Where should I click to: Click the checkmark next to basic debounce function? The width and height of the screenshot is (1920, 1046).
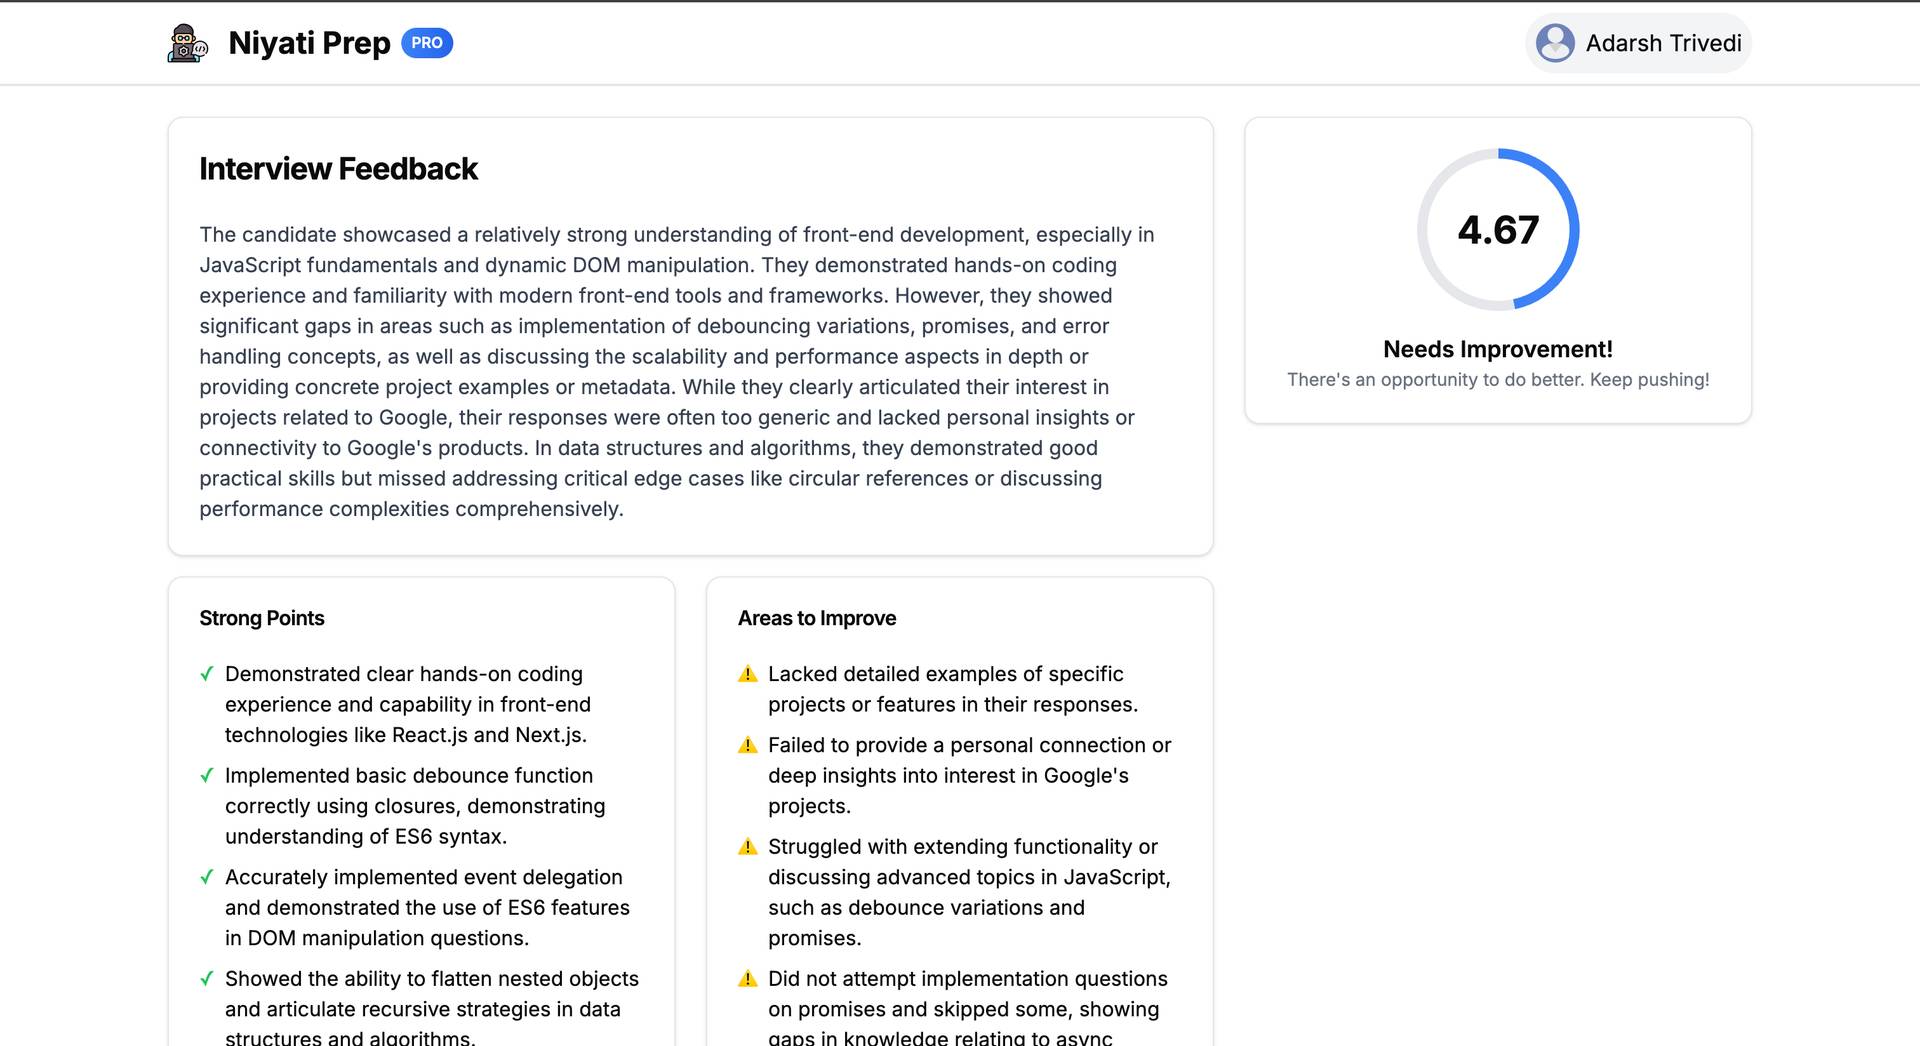207,775
